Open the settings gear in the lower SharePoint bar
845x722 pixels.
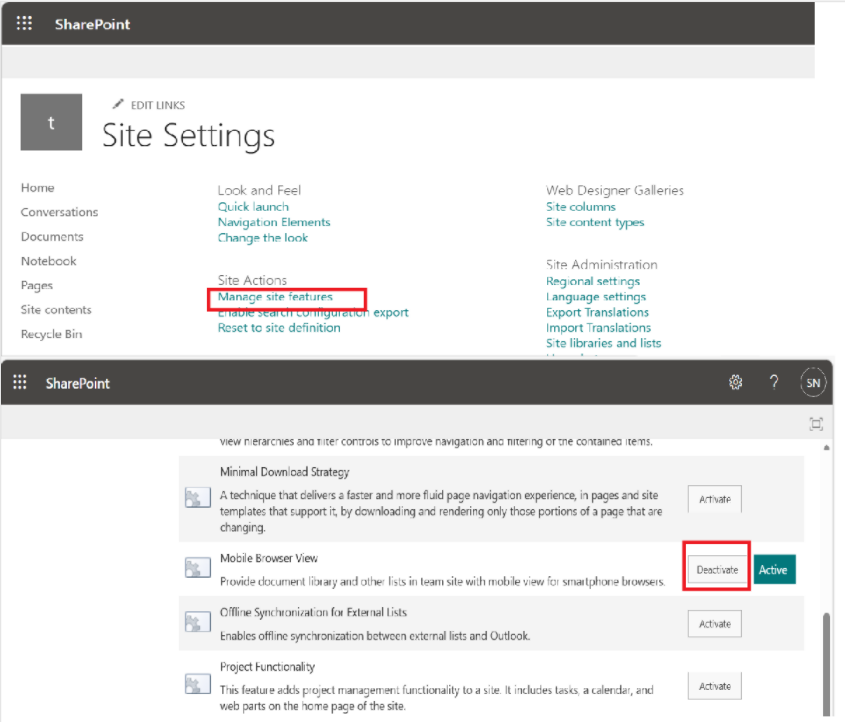(x=736, y=382)
